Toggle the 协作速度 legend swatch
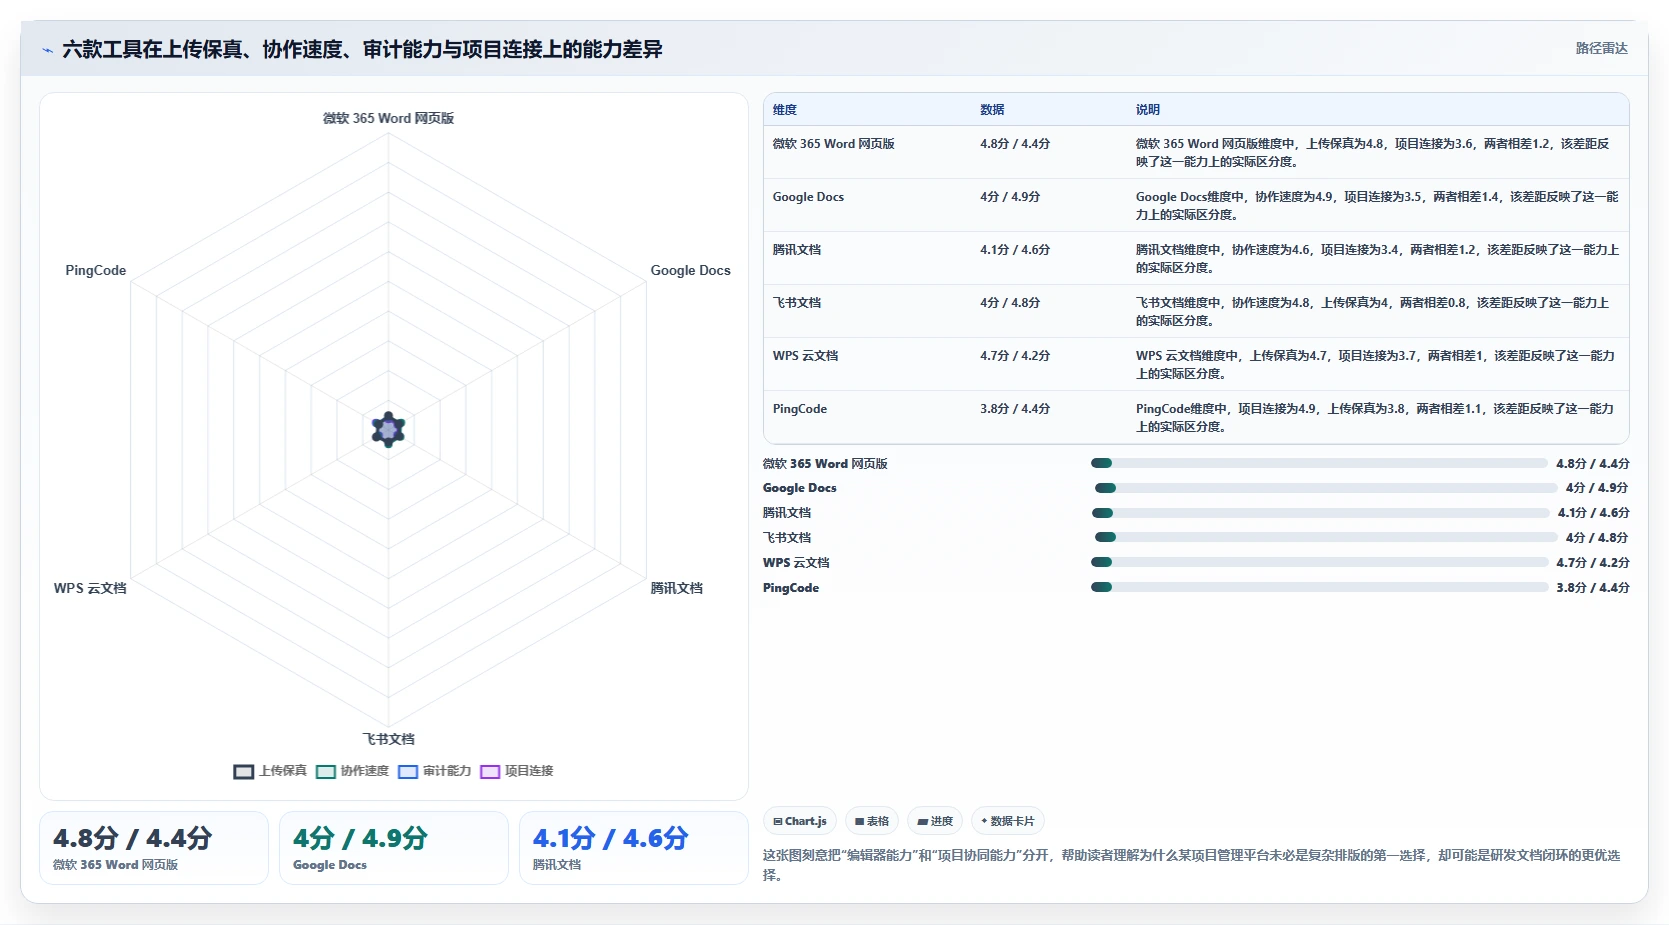1669x925 pixels. click(x=326, y=771)
